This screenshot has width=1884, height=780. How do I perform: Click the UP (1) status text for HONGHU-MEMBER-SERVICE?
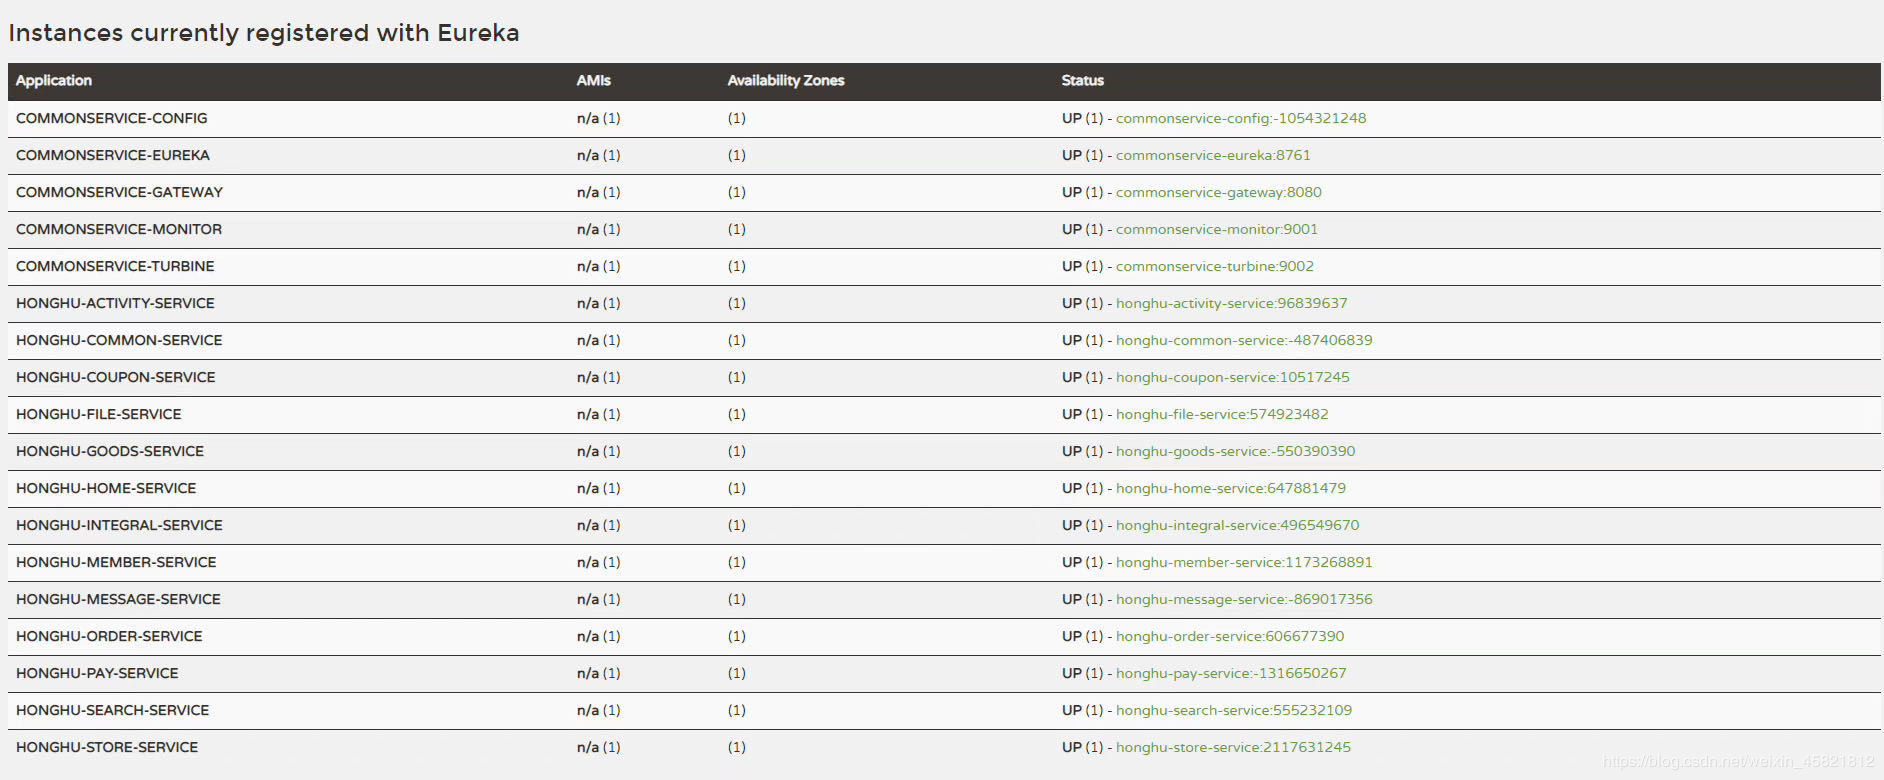tap(1083, 562)
